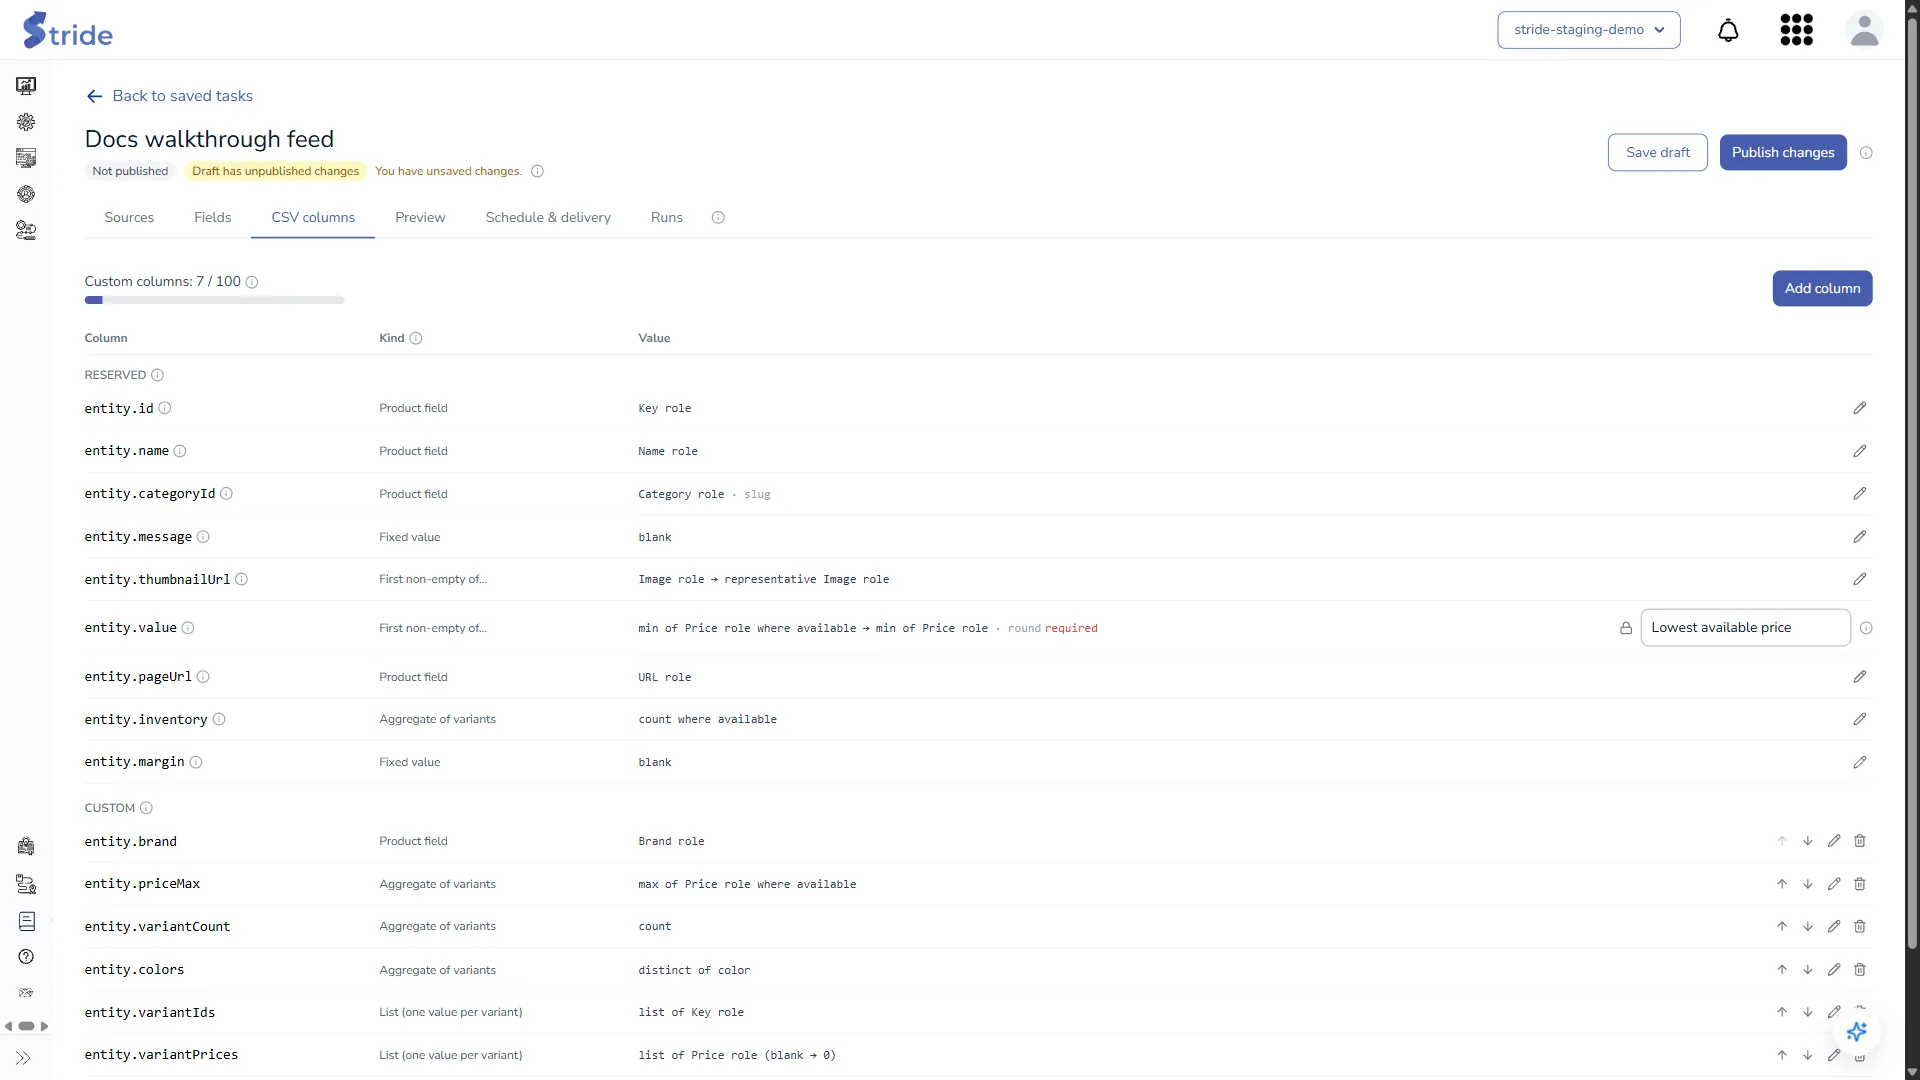Show info for CUSTOM section
The width and height of the screenshot is (1920, 1080).
(x=146, y=808)
